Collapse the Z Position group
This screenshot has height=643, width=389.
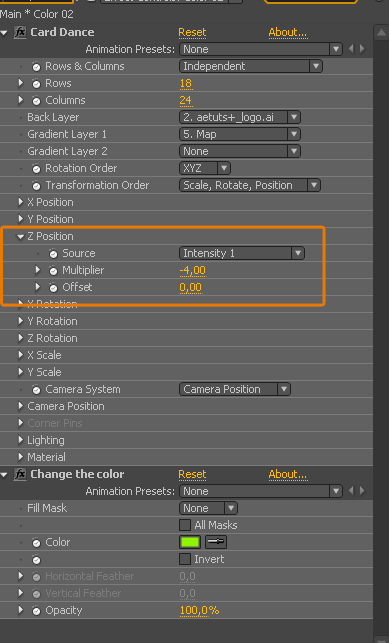pos(20,236)
